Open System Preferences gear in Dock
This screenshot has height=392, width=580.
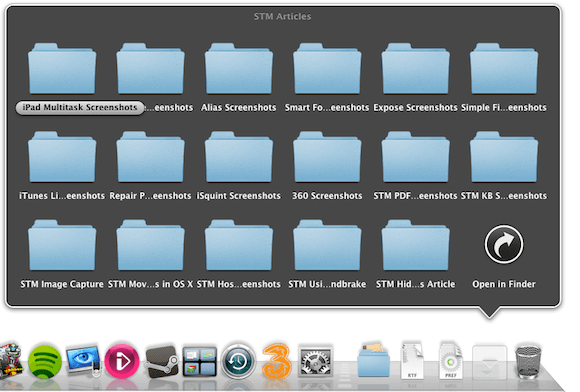(316, 361)
